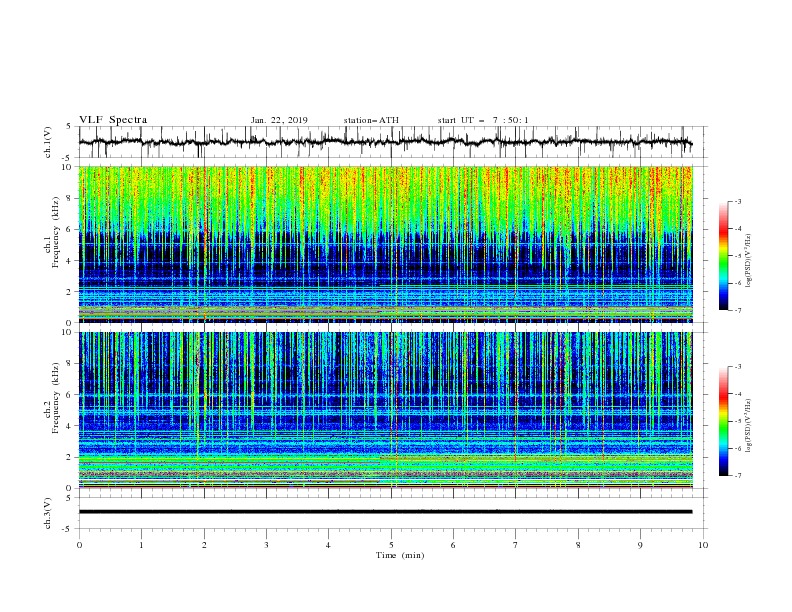The width and height of the screenshot is (792, 612).
Task: Click the "Time (min)" axis label
Action: (400, 555)
